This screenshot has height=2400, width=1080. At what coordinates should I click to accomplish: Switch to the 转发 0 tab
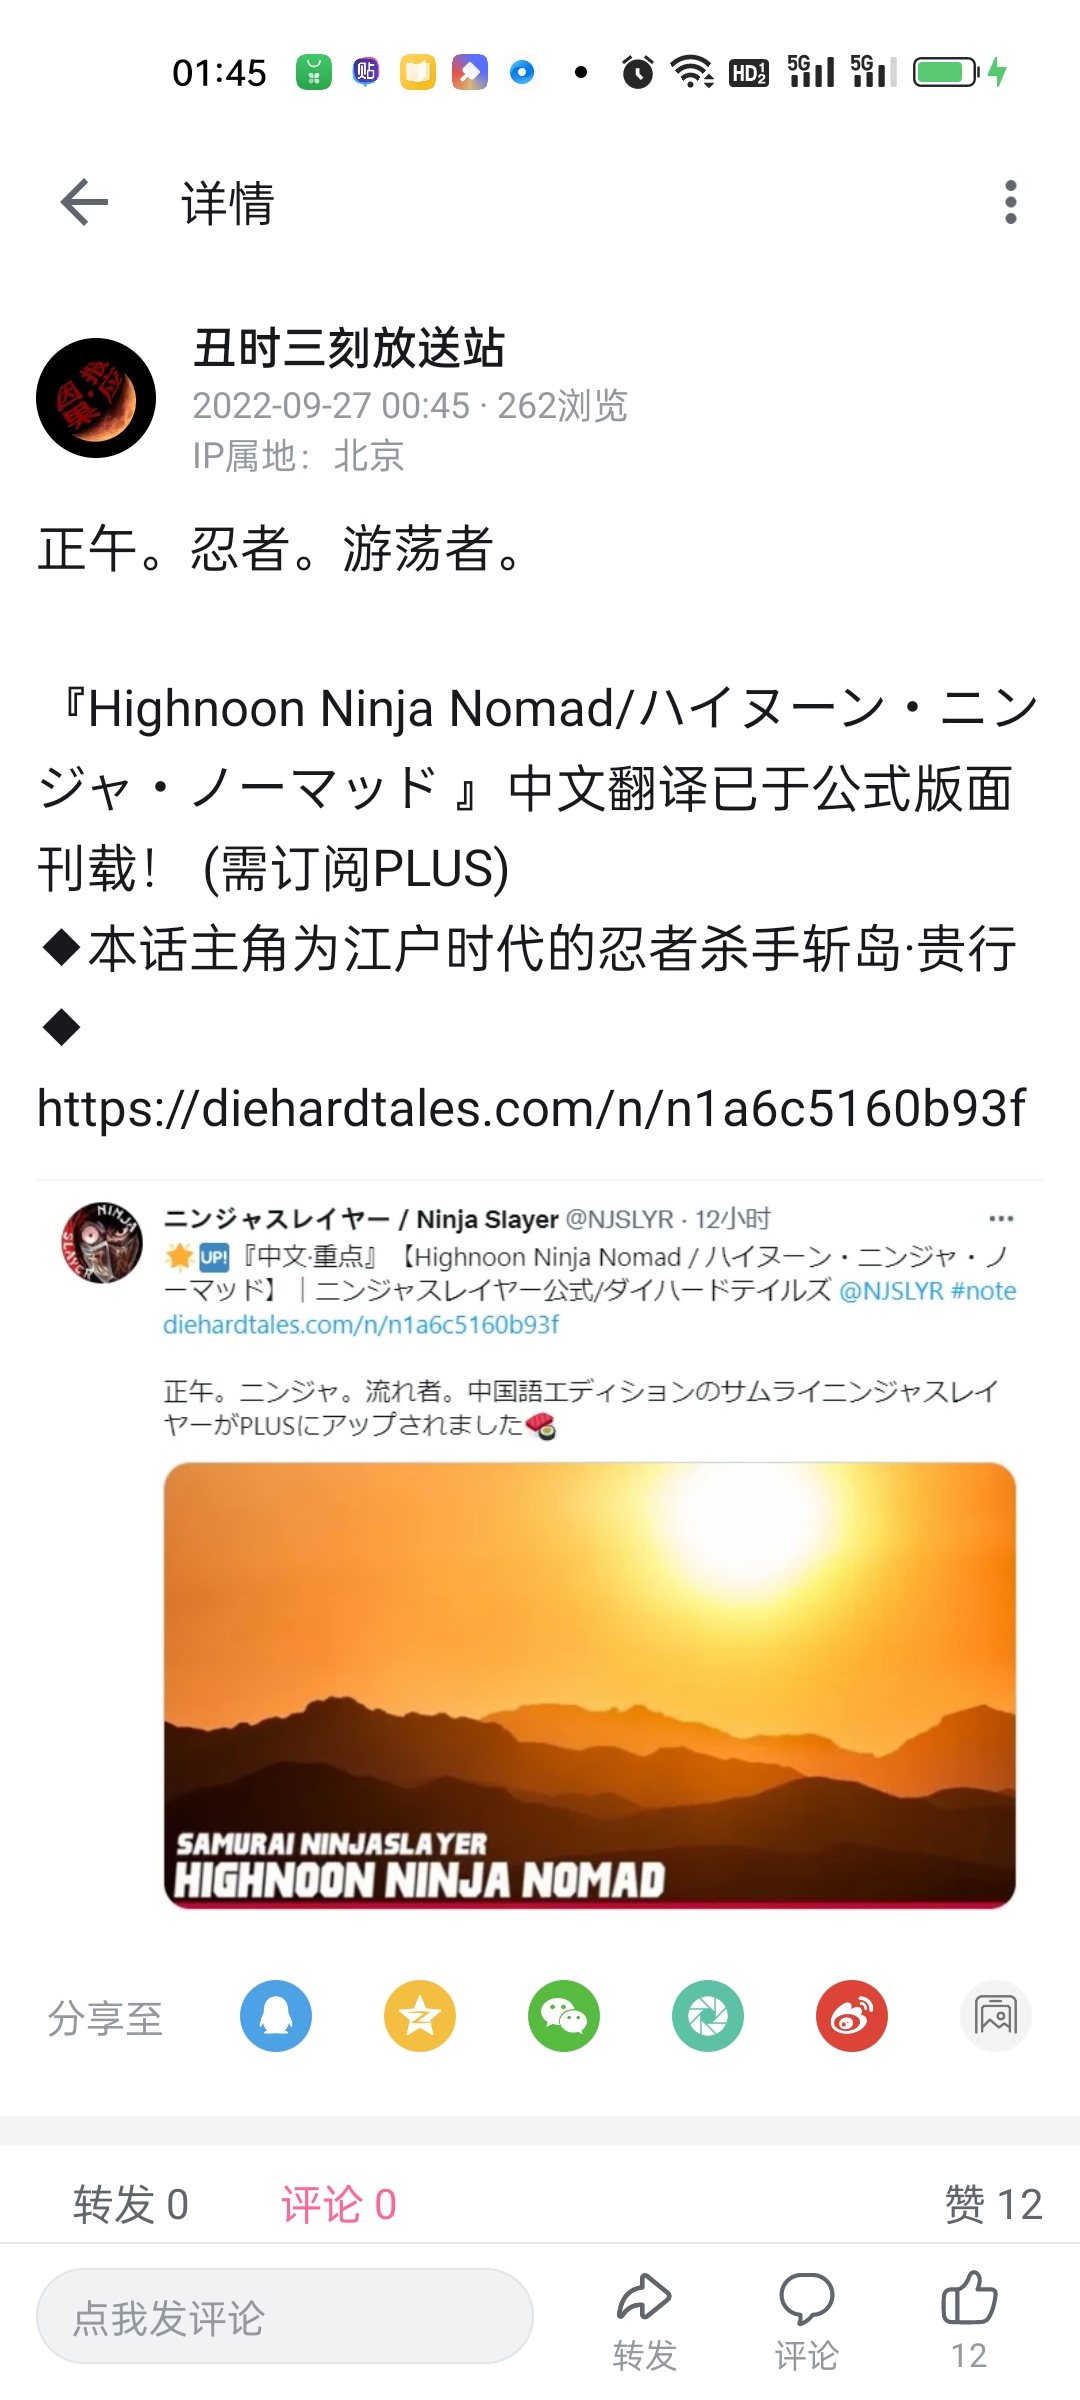click(131, 2204)
